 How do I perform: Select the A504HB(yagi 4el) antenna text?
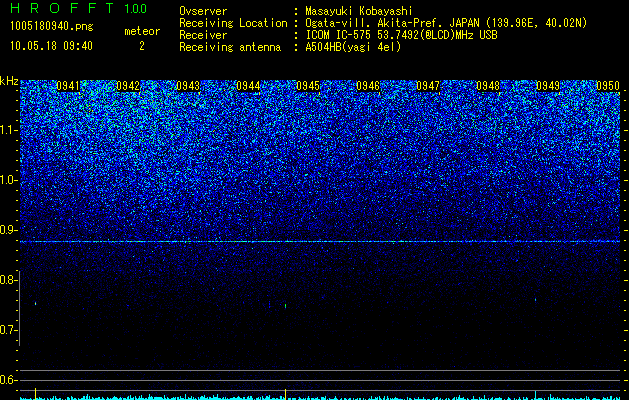click(x=353, y=47)
